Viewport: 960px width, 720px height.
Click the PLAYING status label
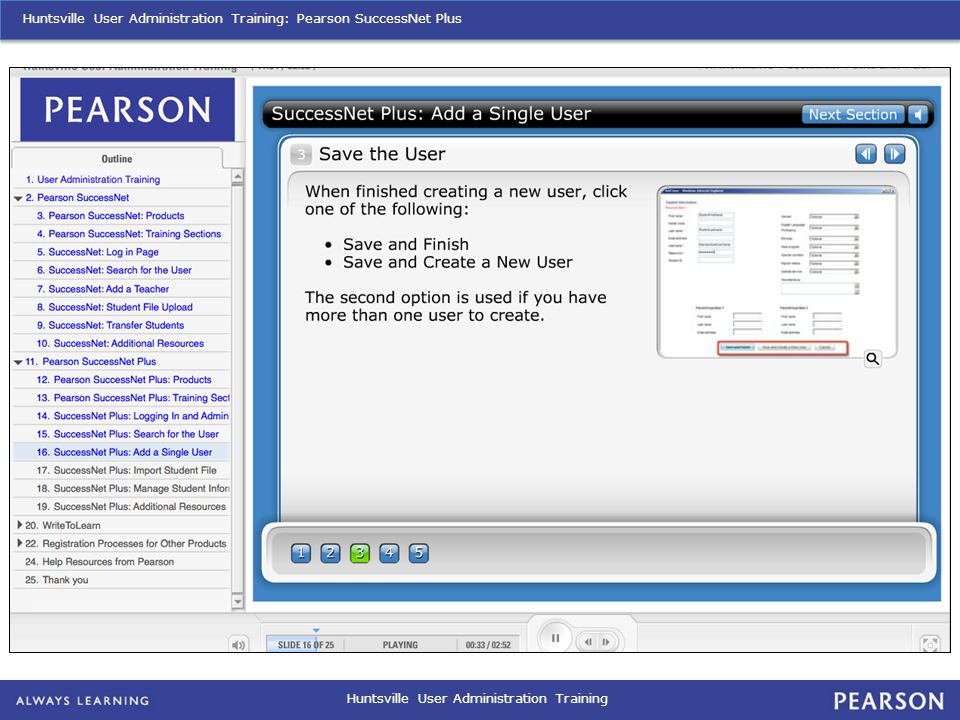[x=400, y=645]
